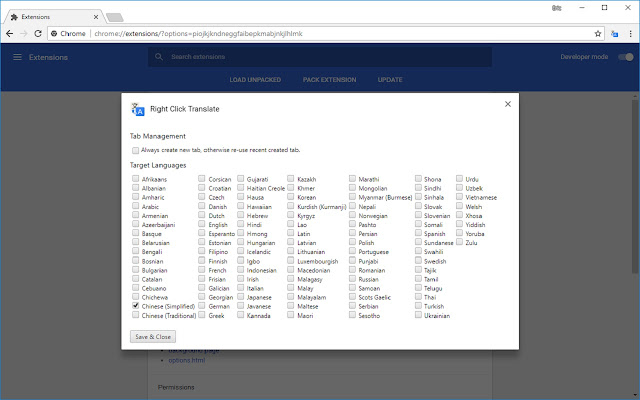Focus the Search extensions field
640x400 pixels.
point(320,57)
